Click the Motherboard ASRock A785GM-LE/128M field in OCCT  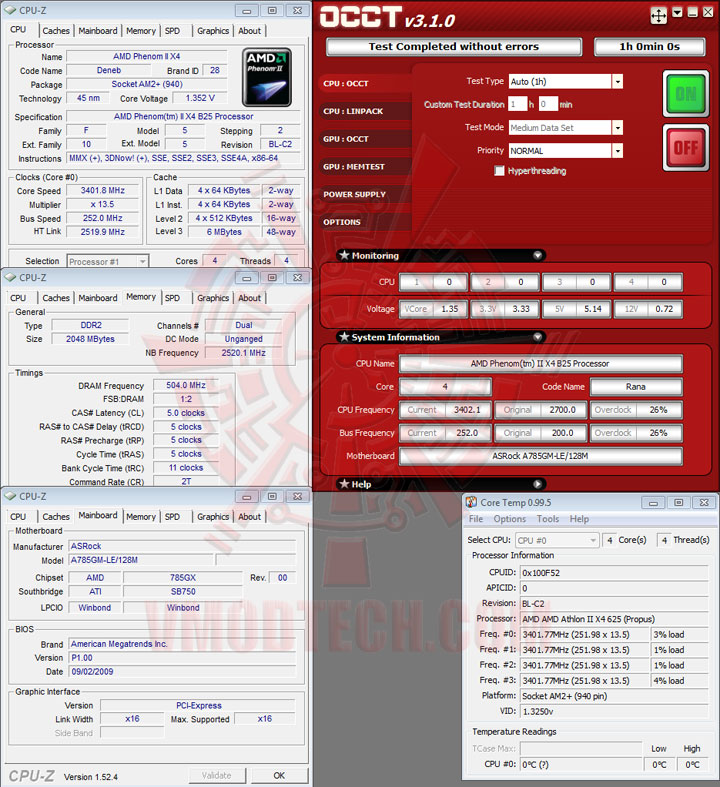coord(540,456)
